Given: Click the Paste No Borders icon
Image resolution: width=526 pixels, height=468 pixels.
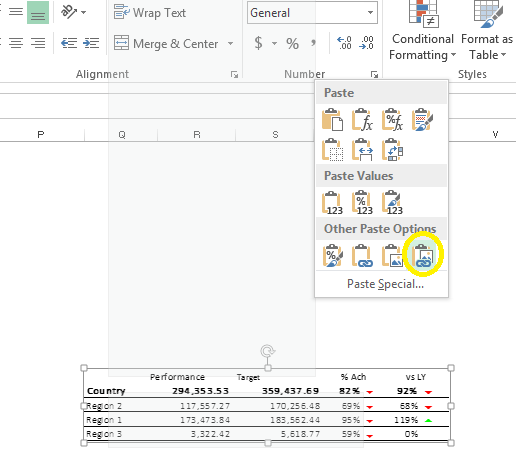Looking at the screenshot, I should [x=332, y=150].
